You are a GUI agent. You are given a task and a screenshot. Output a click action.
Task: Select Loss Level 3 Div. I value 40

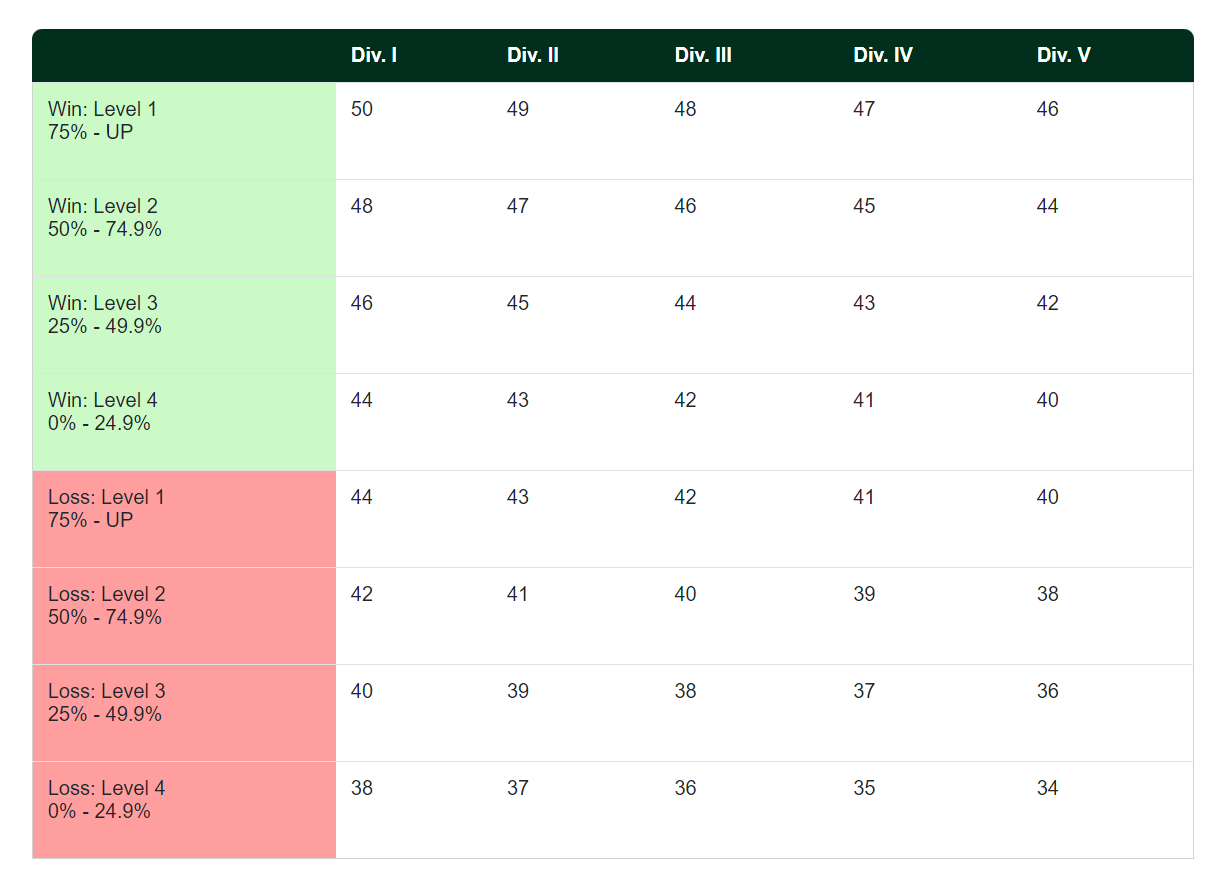coord(362,691)
